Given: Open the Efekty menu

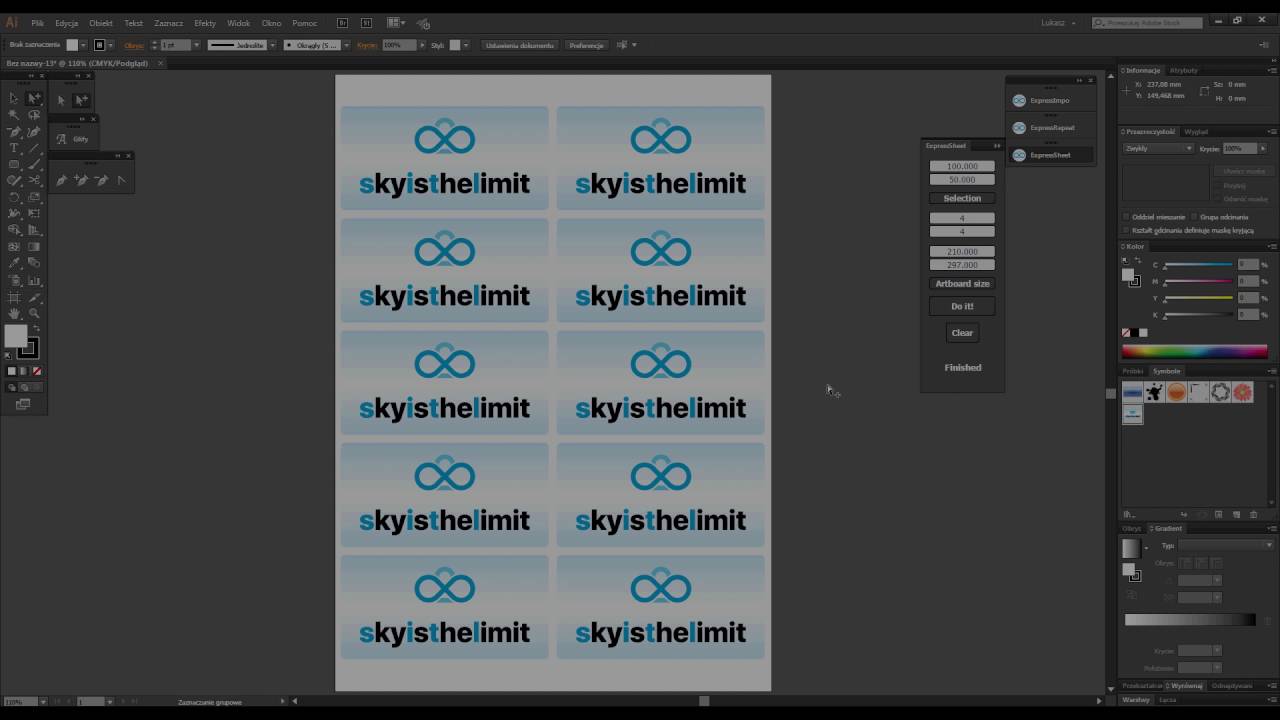Looking at the screenshot, I should (x=205, y=22).
